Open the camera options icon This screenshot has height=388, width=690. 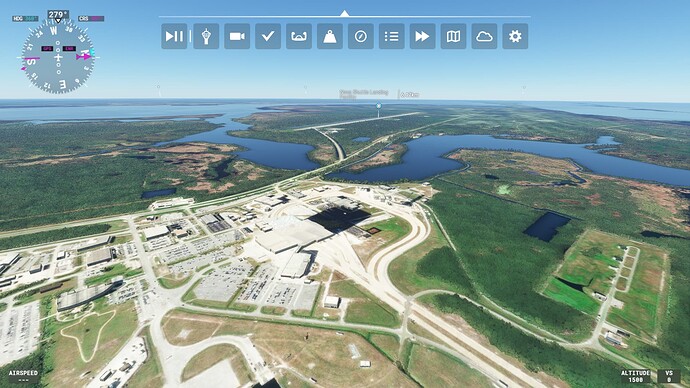237,36
